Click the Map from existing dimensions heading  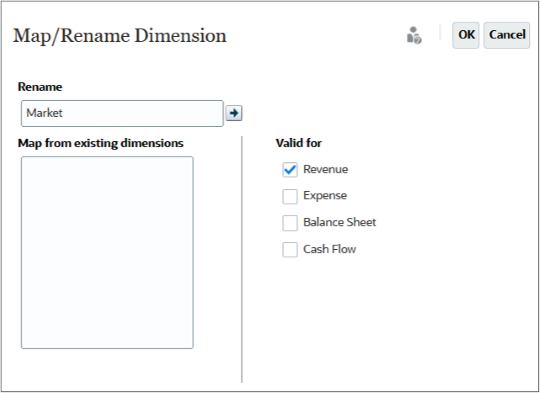pos(101,143)
